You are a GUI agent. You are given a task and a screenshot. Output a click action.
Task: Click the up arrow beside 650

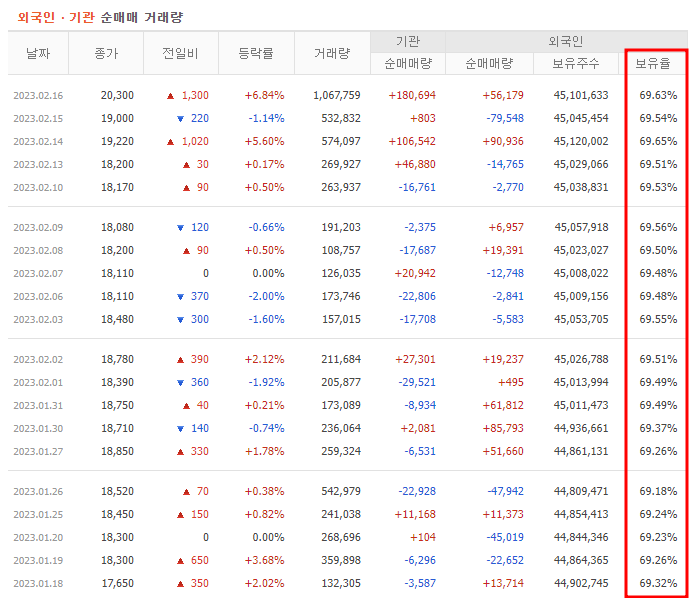[181, 561]
